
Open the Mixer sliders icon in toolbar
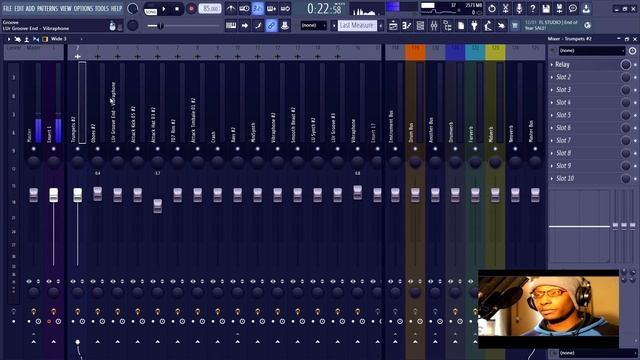coord(433,26)
